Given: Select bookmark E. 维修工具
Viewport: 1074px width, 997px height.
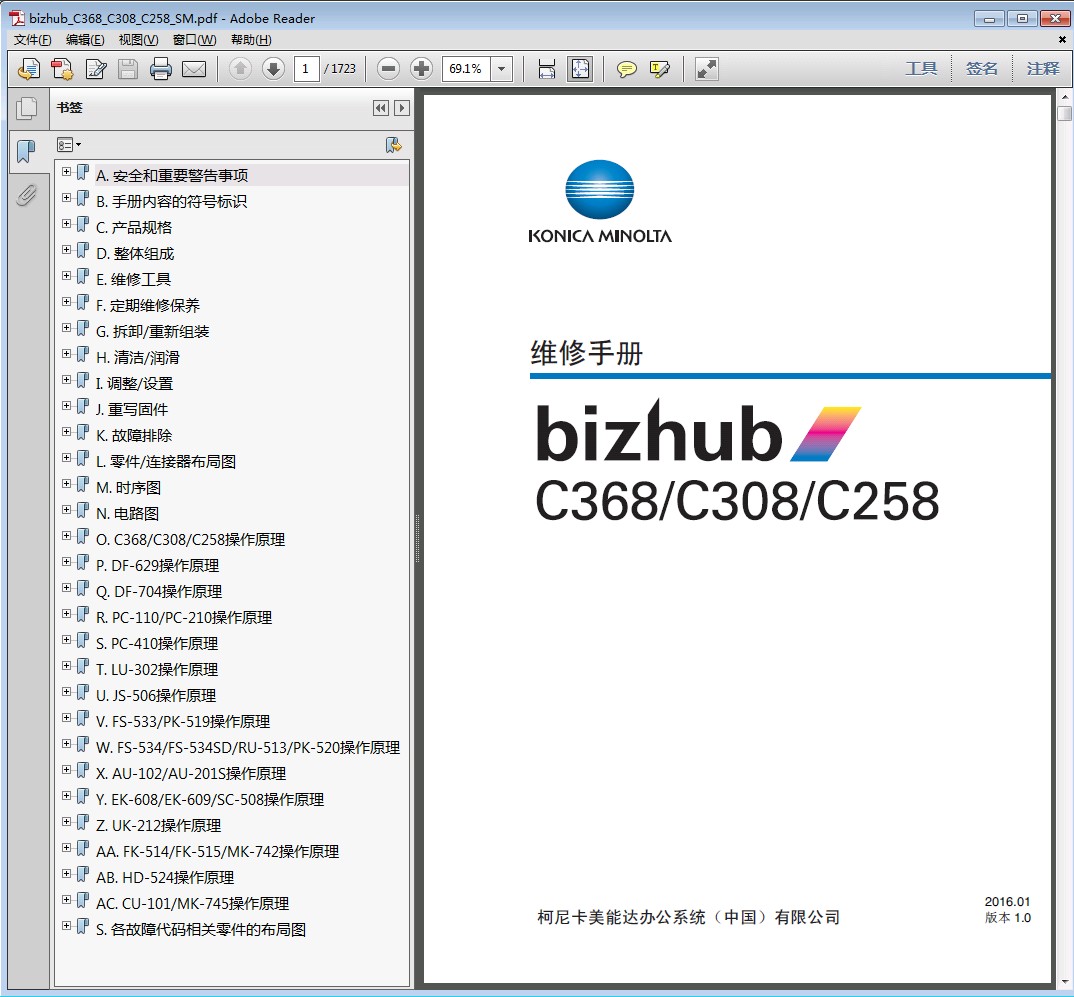Looking at the screenshot, I should (x=134, y=279).
